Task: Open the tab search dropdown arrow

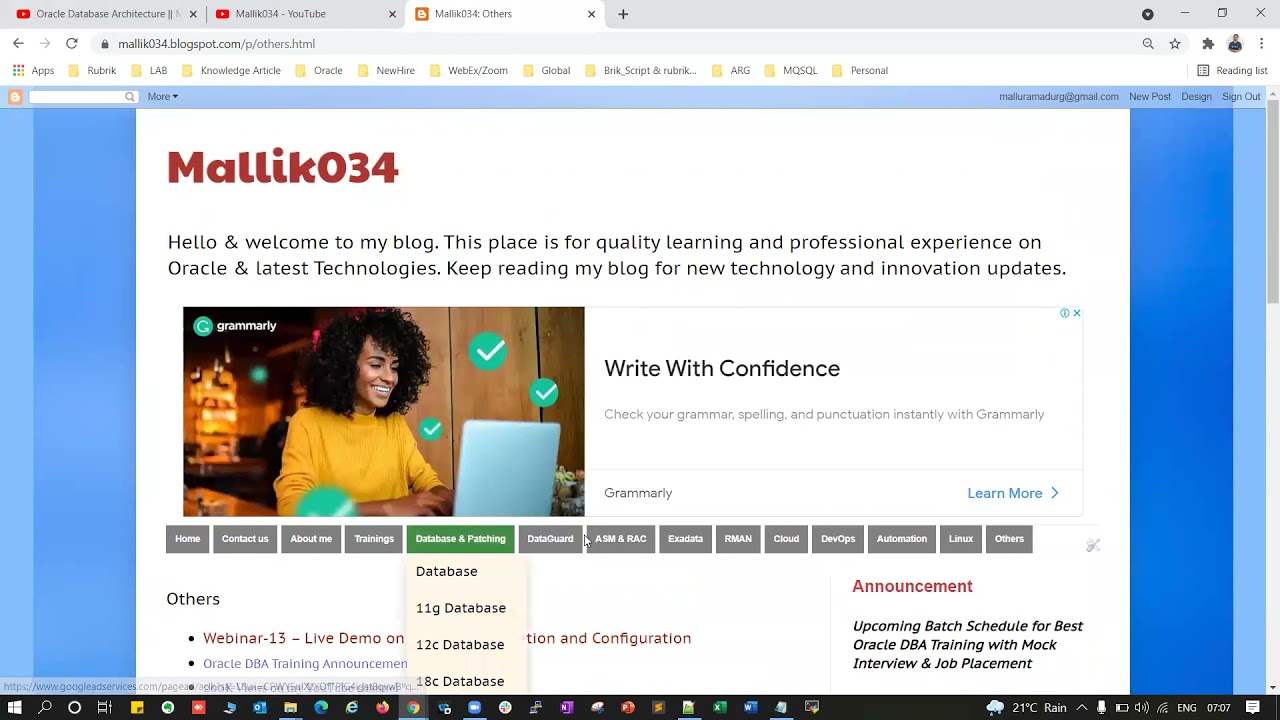Action: pos(1148,14)
